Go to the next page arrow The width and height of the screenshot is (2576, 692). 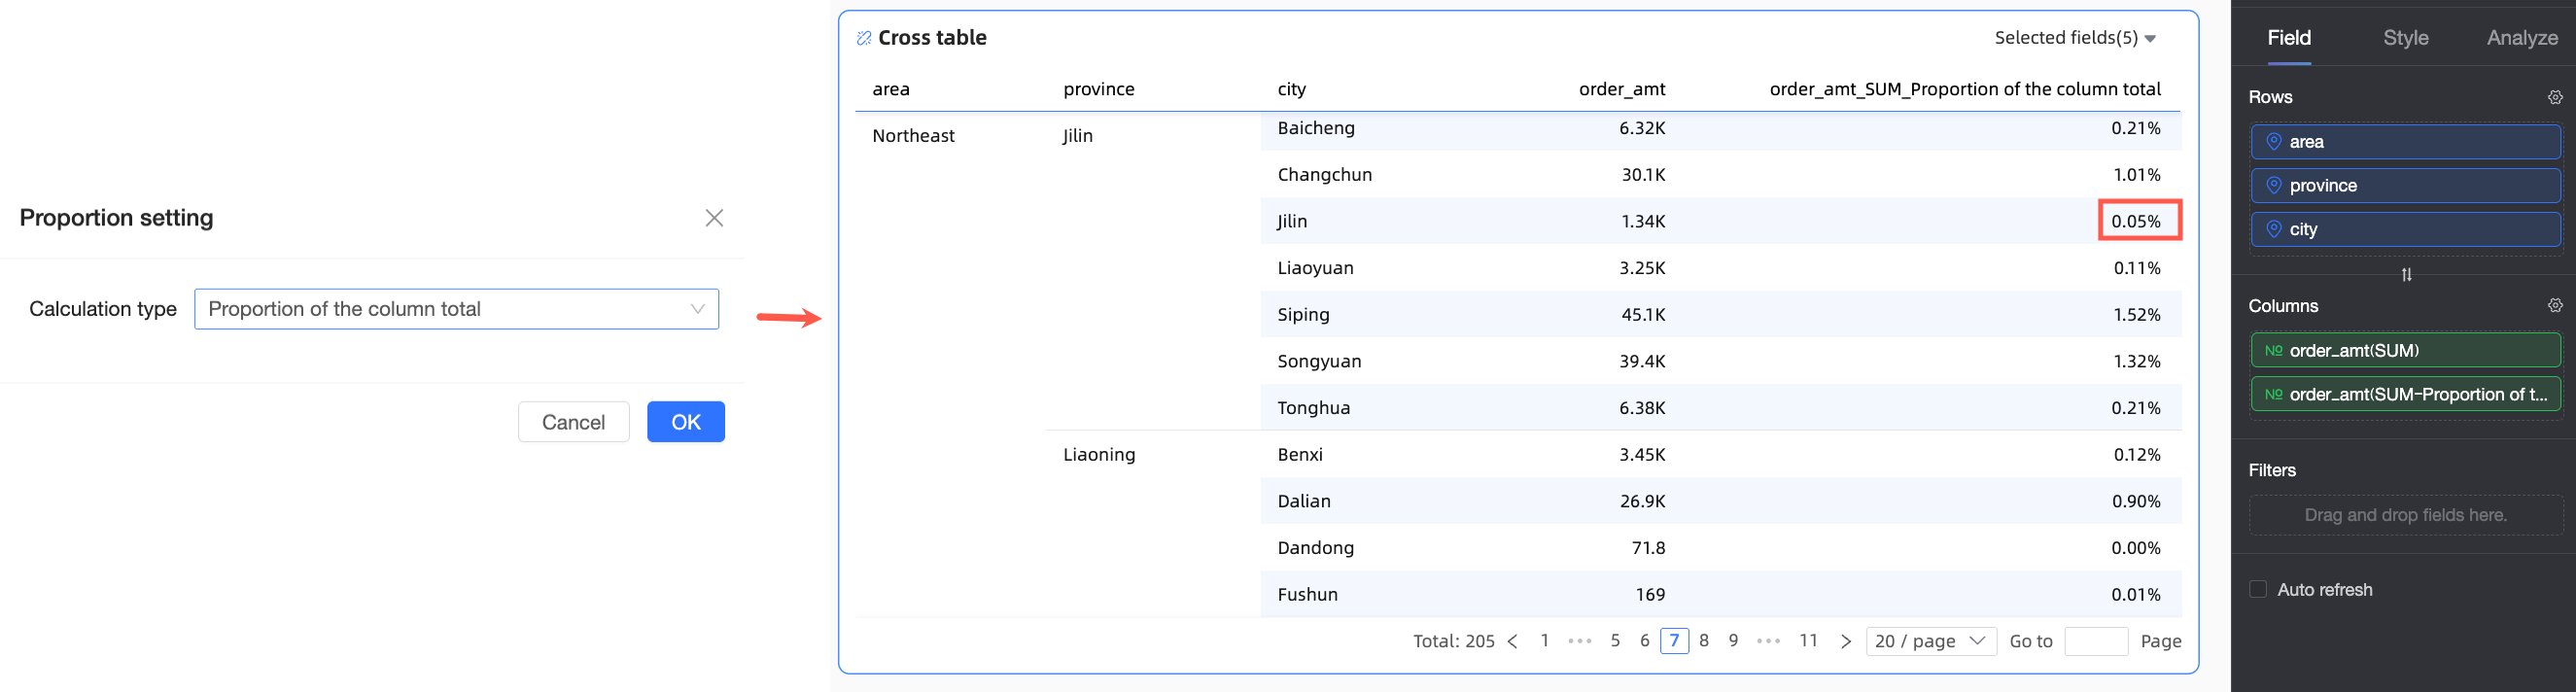point(1845,641)
